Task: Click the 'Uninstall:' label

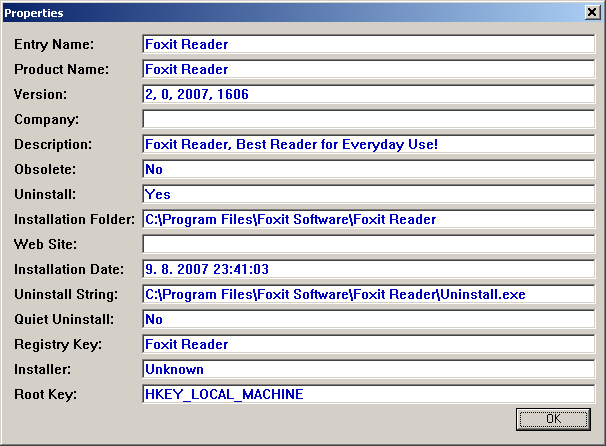Action: (x=45, y=194)
